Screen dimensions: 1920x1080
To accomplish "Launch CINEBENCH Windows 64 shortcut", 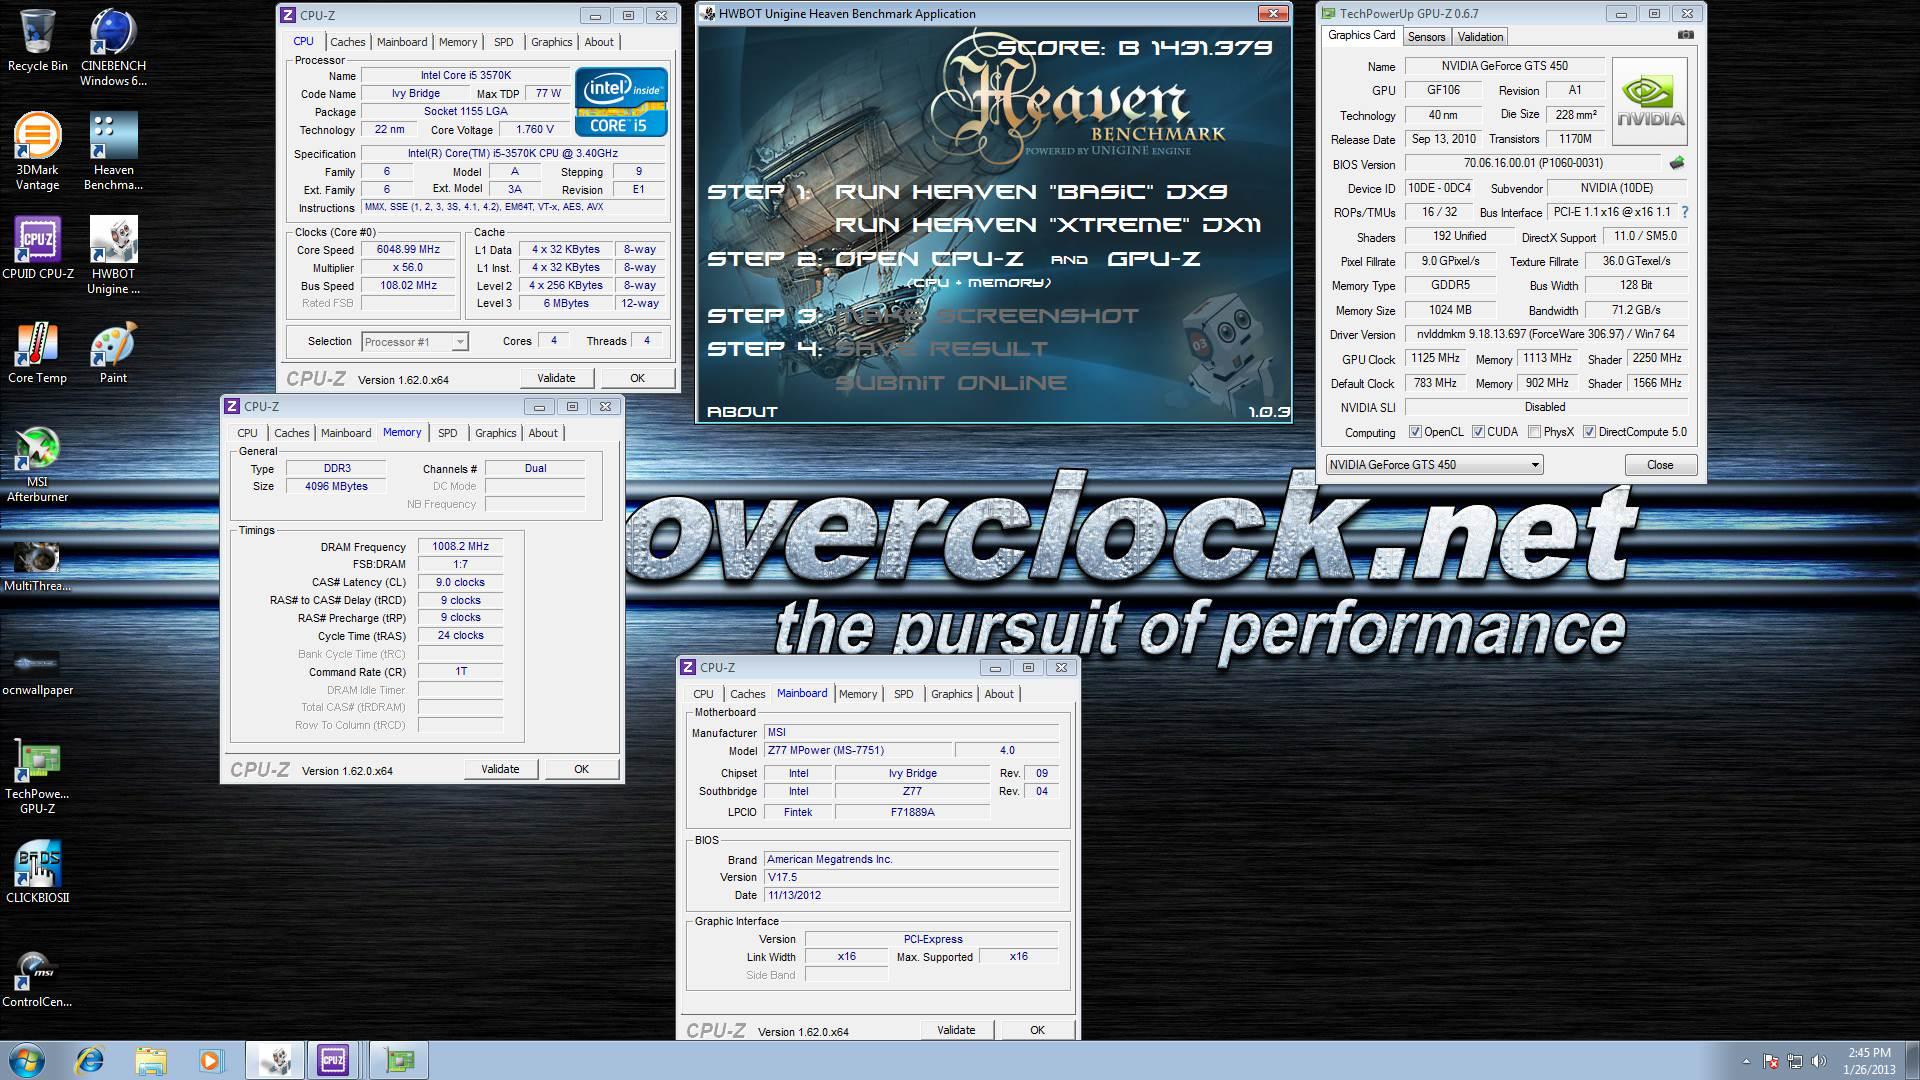I will point(113,47).
